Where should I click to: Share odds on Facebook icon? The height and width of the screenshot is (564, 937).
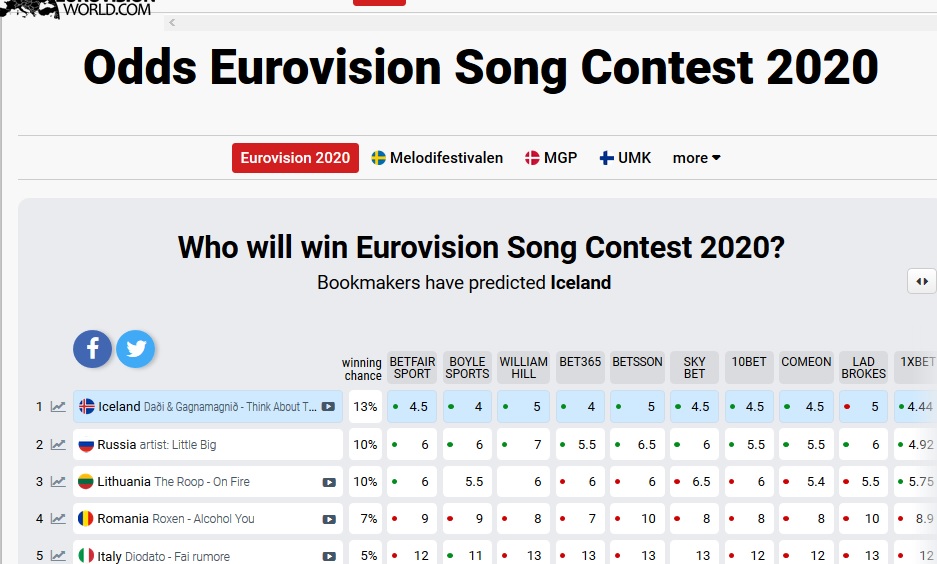point(93,349)
